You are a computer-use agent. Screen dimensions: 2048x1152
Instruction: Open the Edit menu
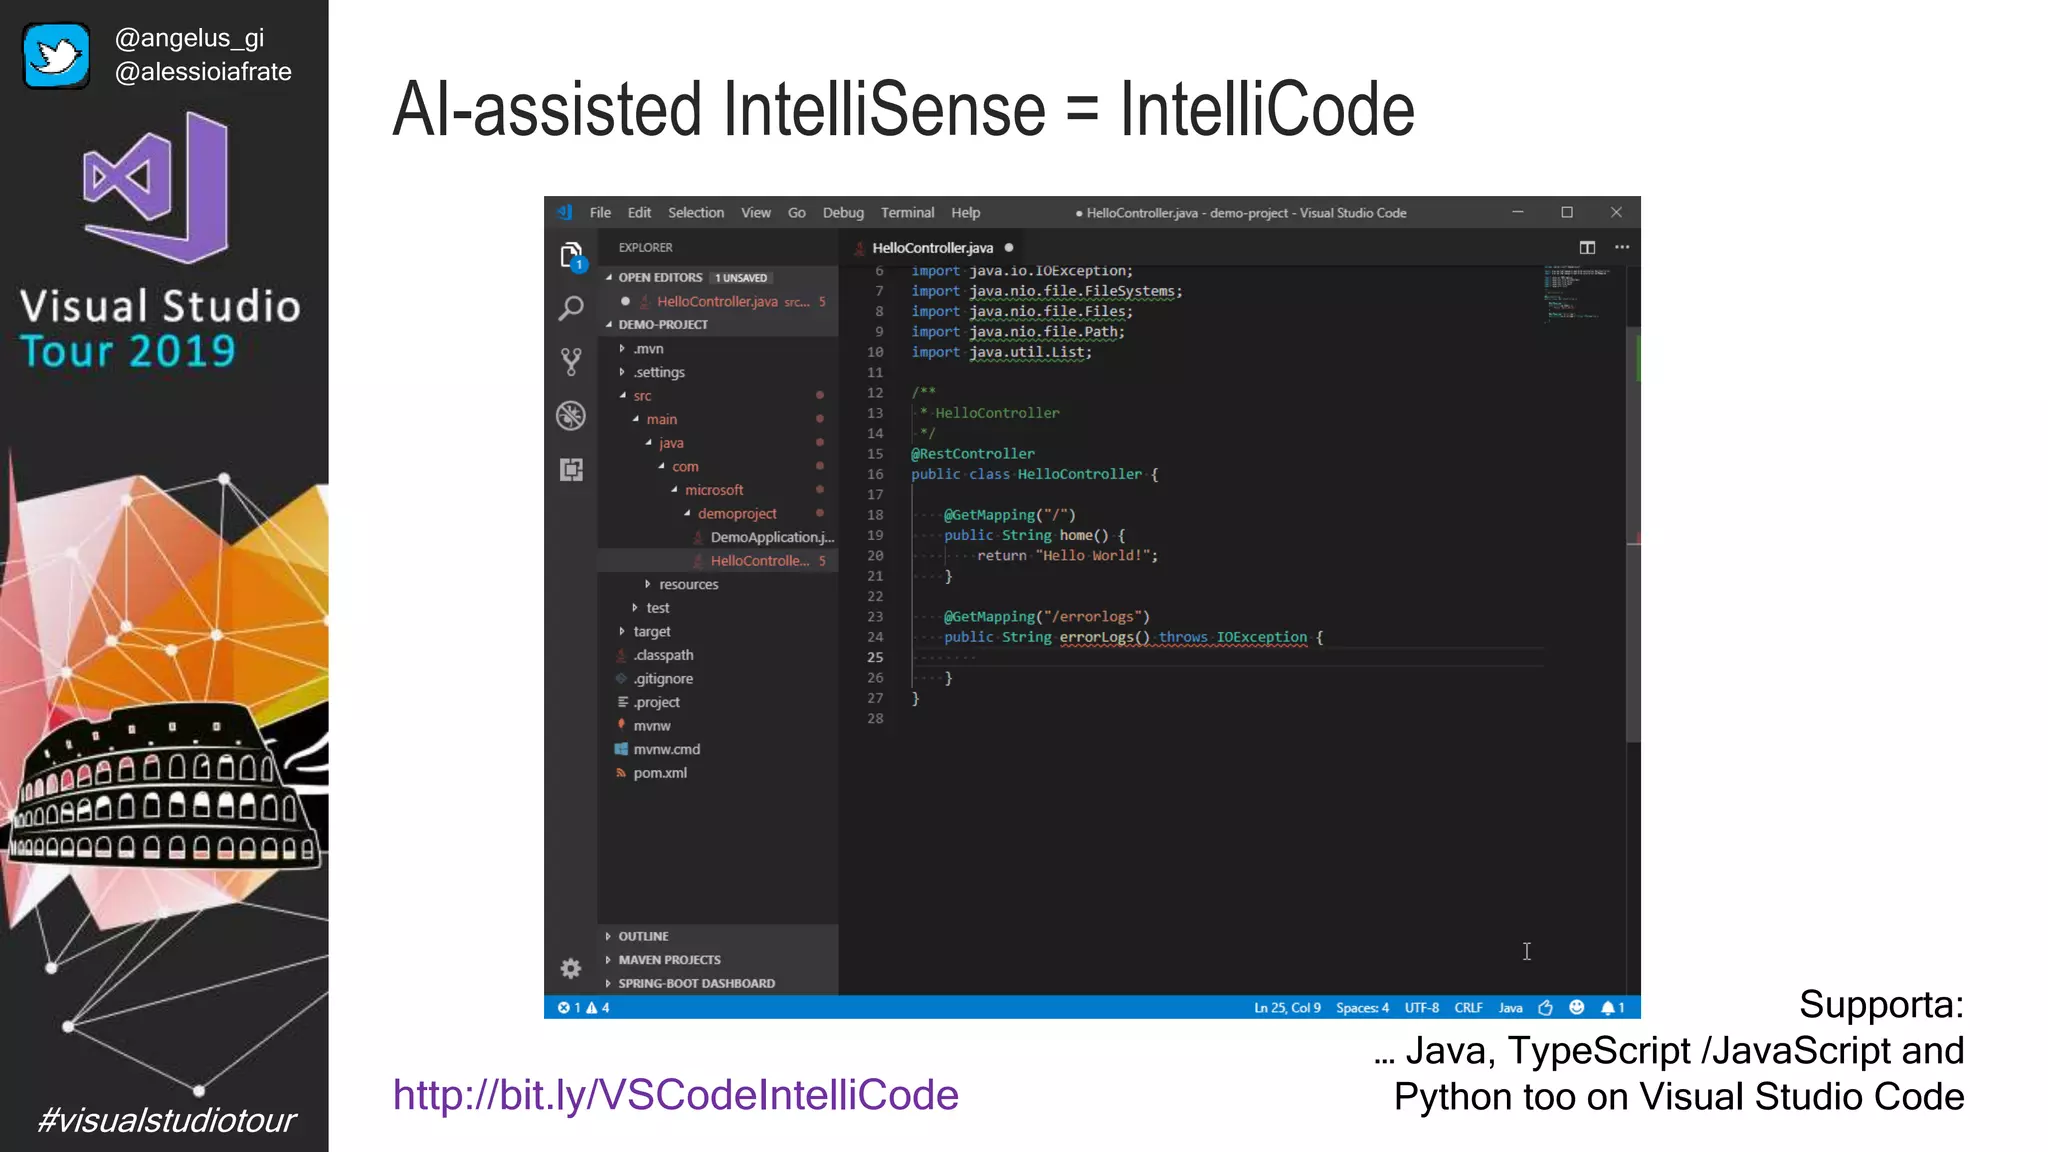pyautogui.click(x=639, y=212)
